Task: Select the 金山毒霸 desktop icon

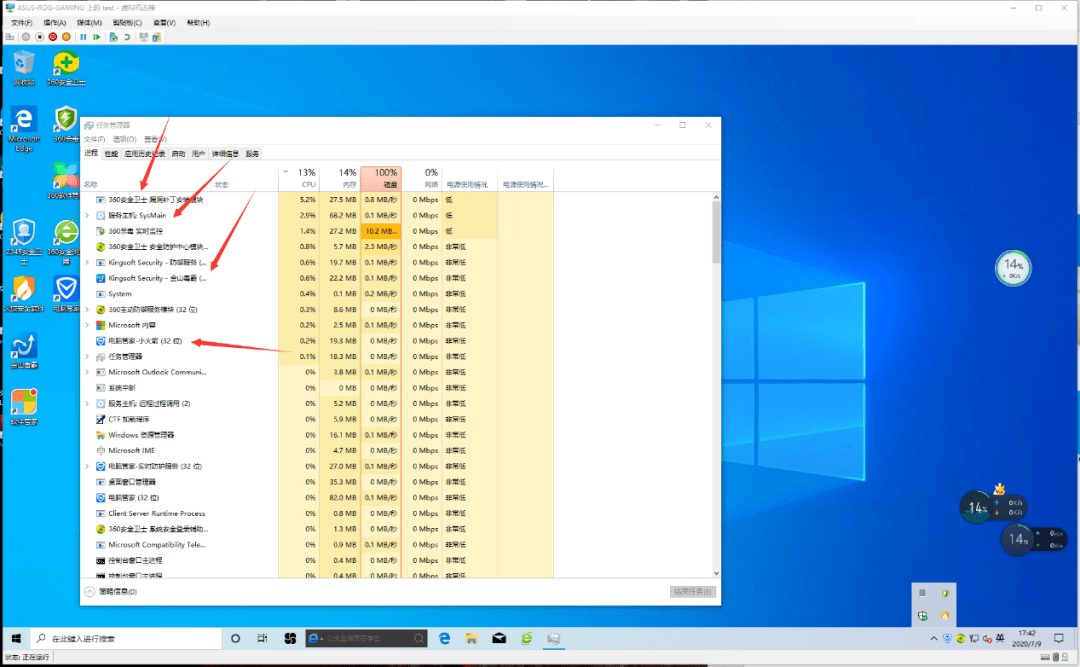Action: click(x=24, y=351)
